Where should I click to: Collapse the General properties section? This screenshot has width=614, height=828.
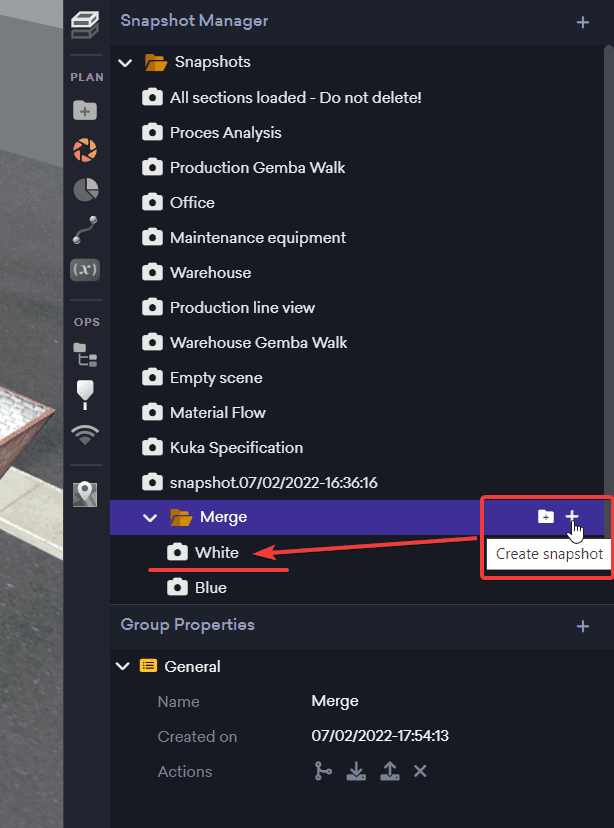pyautogui.click(x=123, y=666)
